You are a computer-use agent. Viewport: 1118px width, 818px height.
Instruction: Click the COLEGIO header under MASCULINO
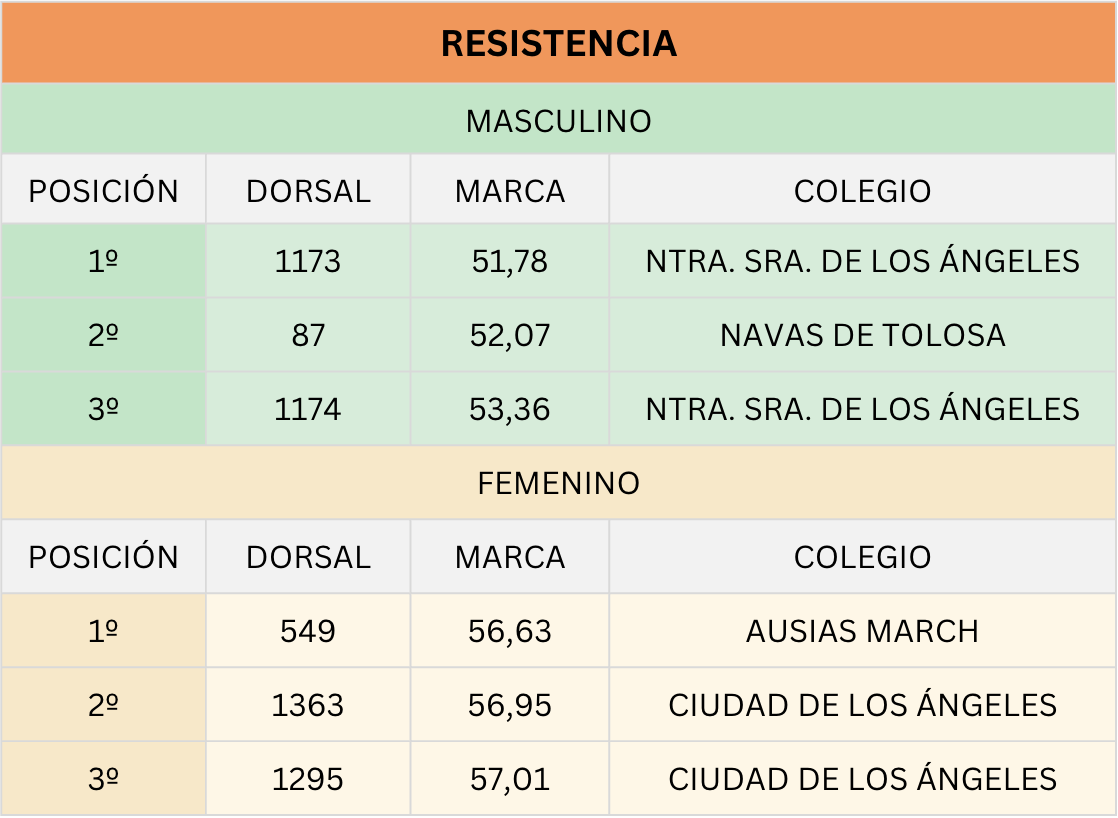click(x=862, y=191)
